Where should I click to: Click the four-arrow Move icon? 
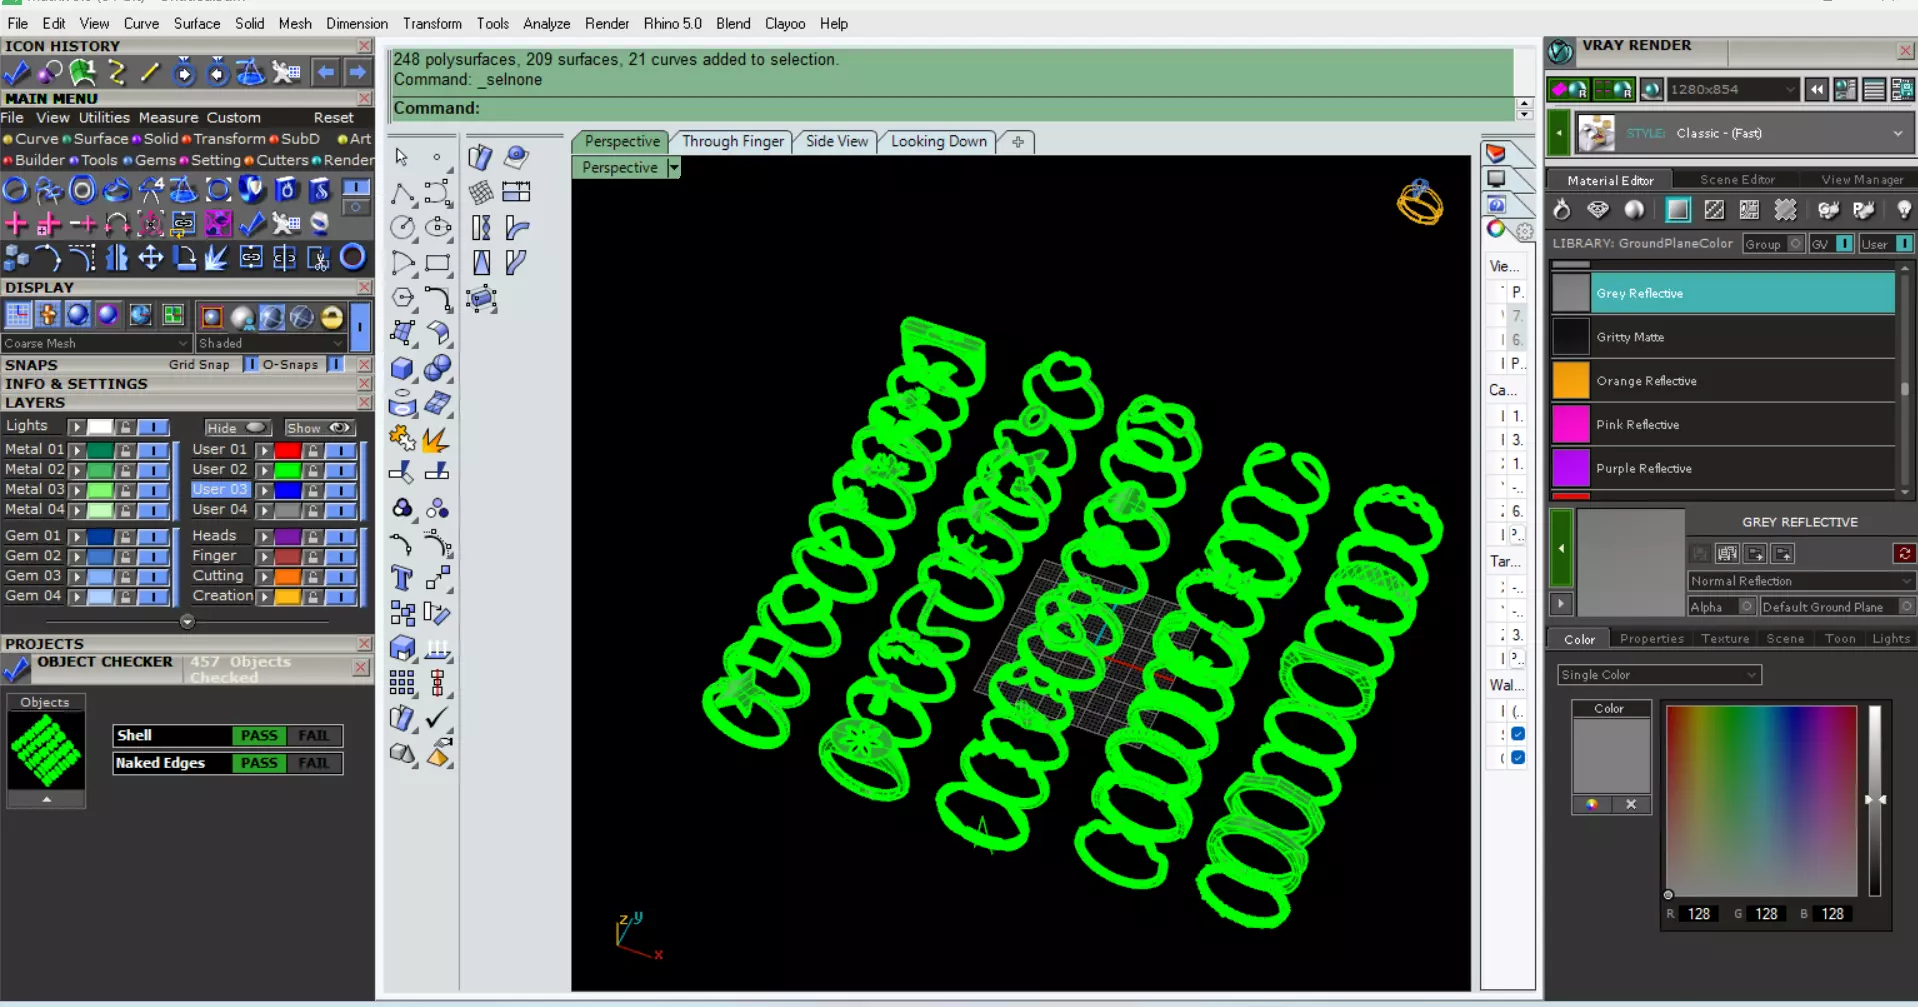tap(150, 258)
